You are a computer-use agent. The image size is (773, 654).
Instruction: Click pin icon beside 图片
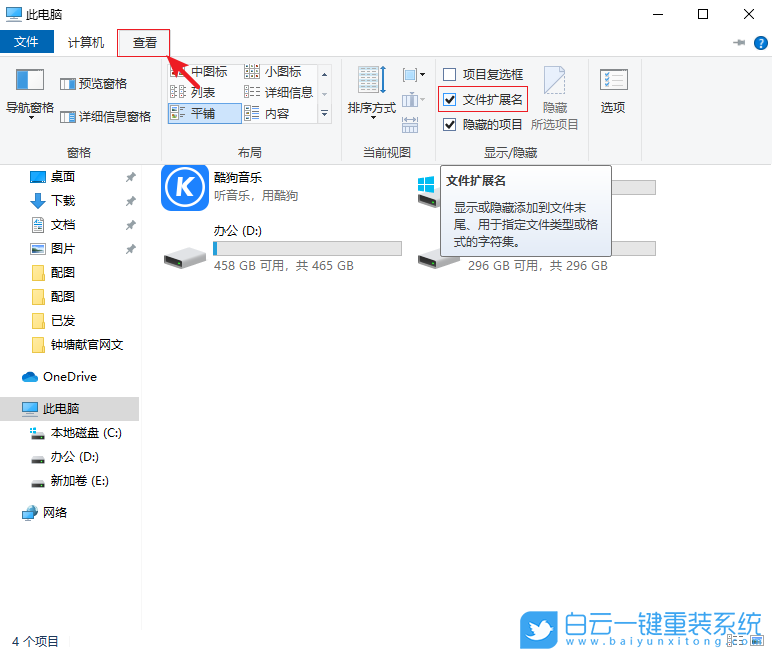[x=131, y=249]
